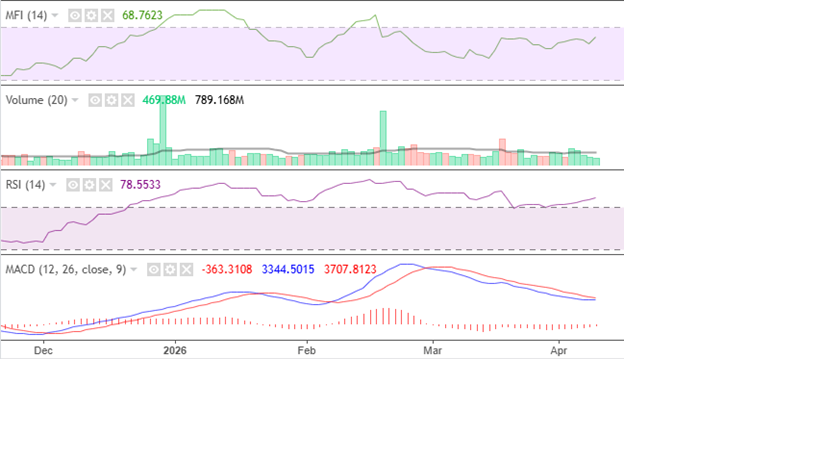Viewport: 819px width, 460px height.
Task: Open MACD indicator settings gear
Action: tap(170, 269)
